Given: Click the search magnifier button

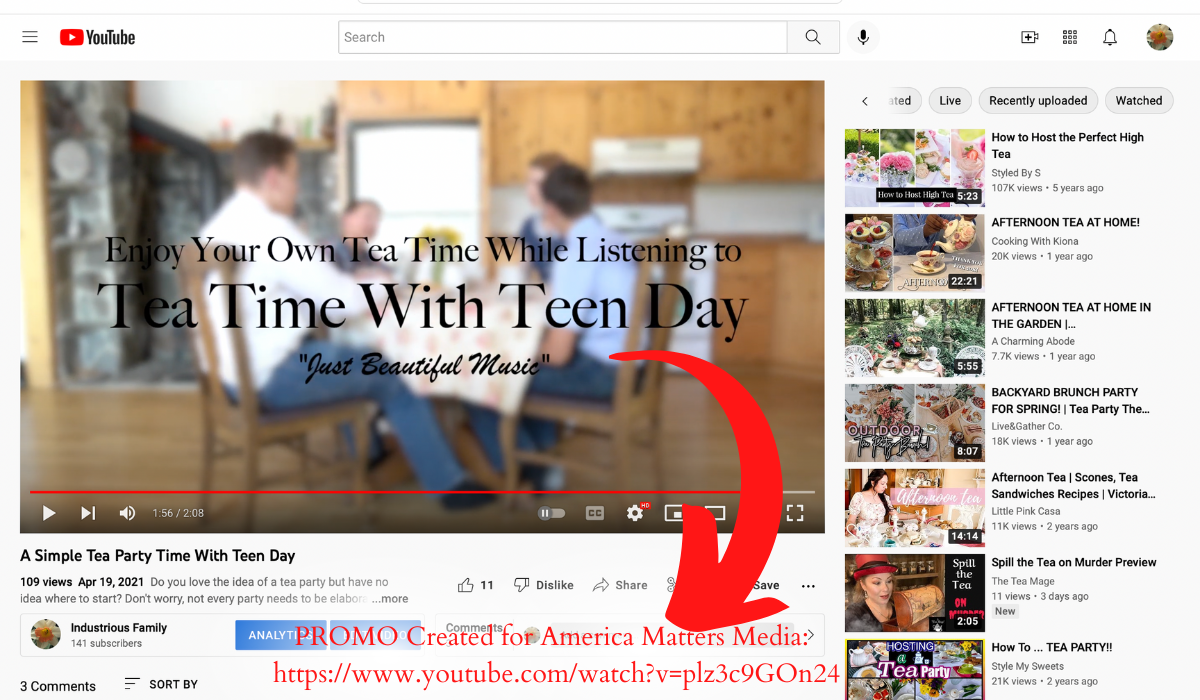Looking at the screenshot, I should 813,37.
